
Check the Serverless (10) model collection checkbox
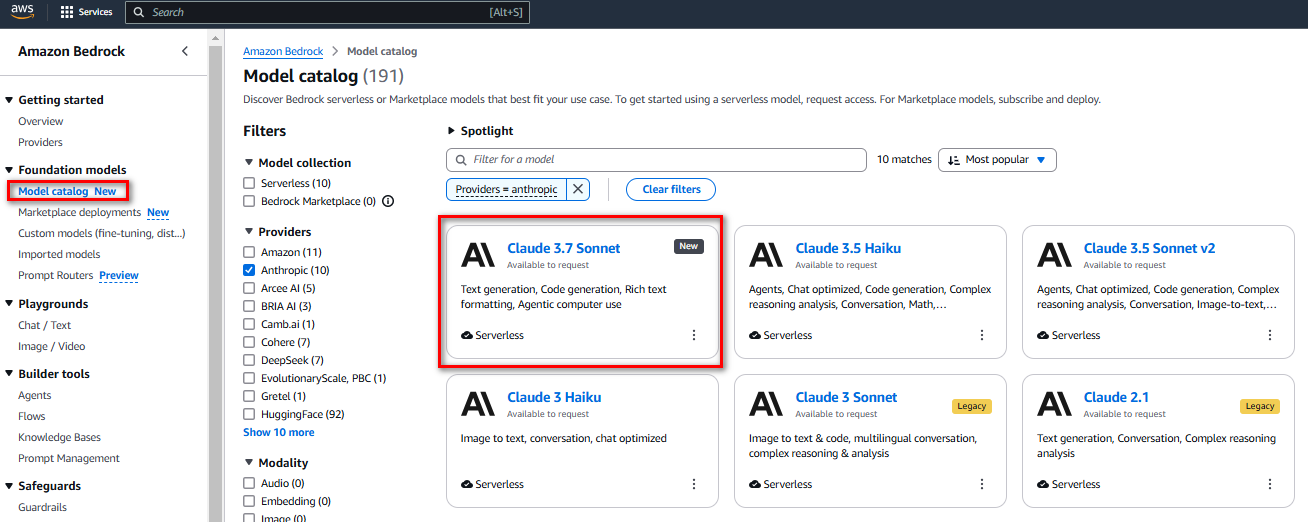pyautogui.click(x=249, y=183)
